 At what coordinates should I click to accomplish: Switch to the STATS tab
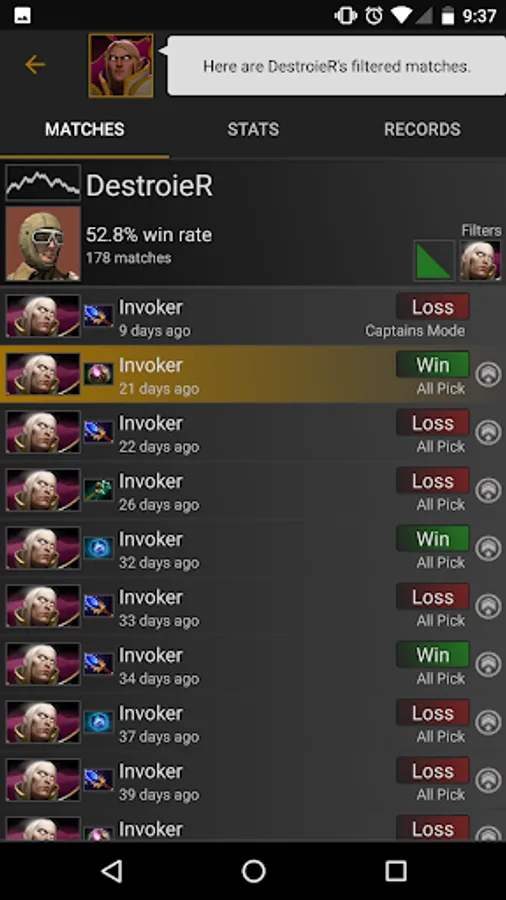click(x=253, y=129)
